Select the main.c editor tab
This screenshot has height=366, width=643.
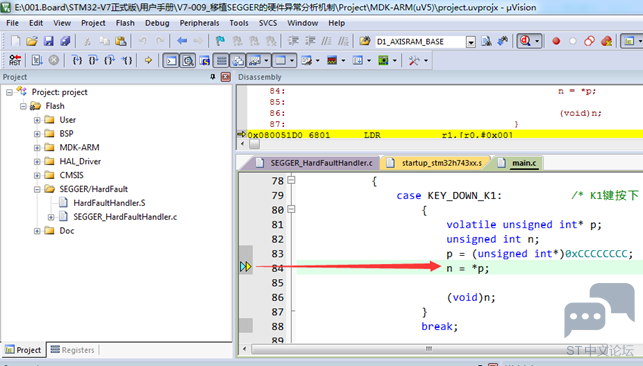pos(519,163)
